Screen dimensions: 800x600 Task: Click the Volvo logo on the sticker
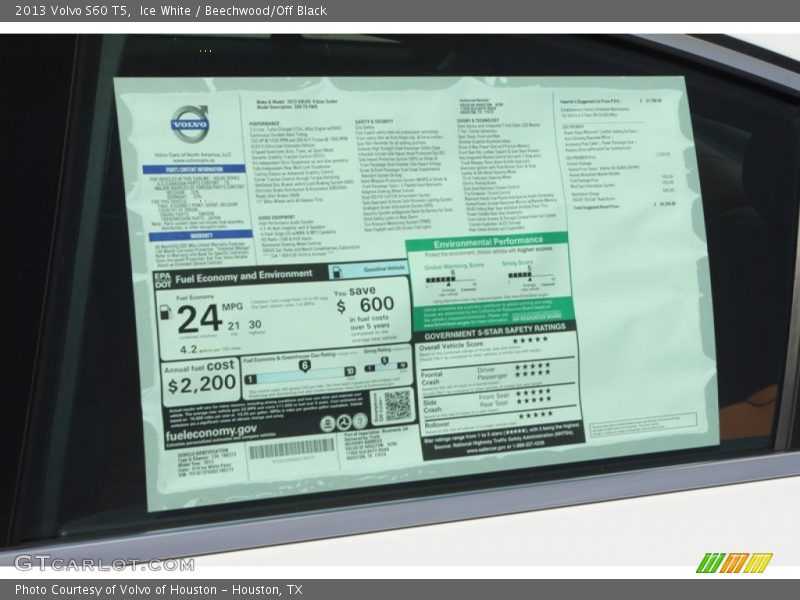tap(188, 125)
